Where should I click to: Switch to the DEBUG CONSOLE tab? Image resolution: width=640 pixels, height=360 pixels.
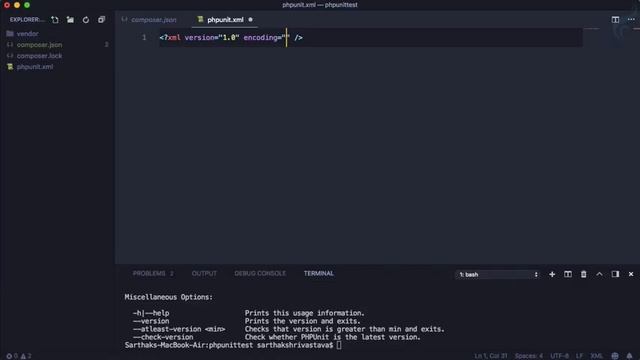click(x=260, y=273)
